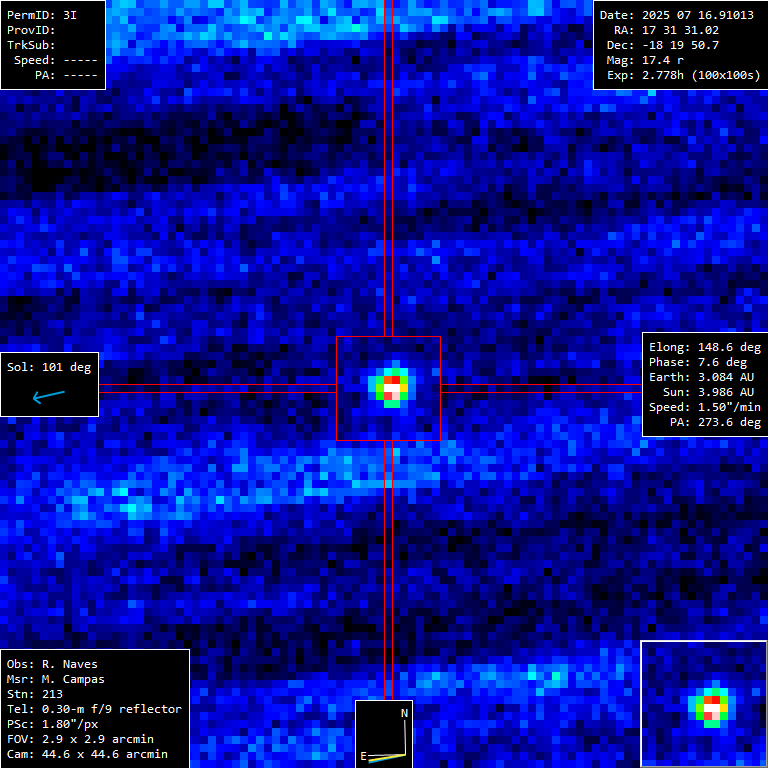
Task: Click the 'Speed: -----' line at top left
Action: [55, 60]
